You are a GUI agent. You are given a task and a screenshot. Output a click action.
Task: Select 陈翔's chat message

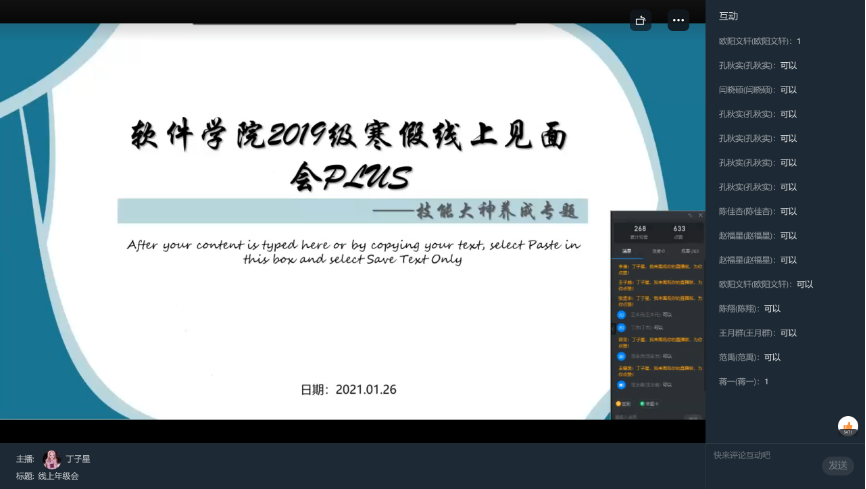[x=749, y=308]
